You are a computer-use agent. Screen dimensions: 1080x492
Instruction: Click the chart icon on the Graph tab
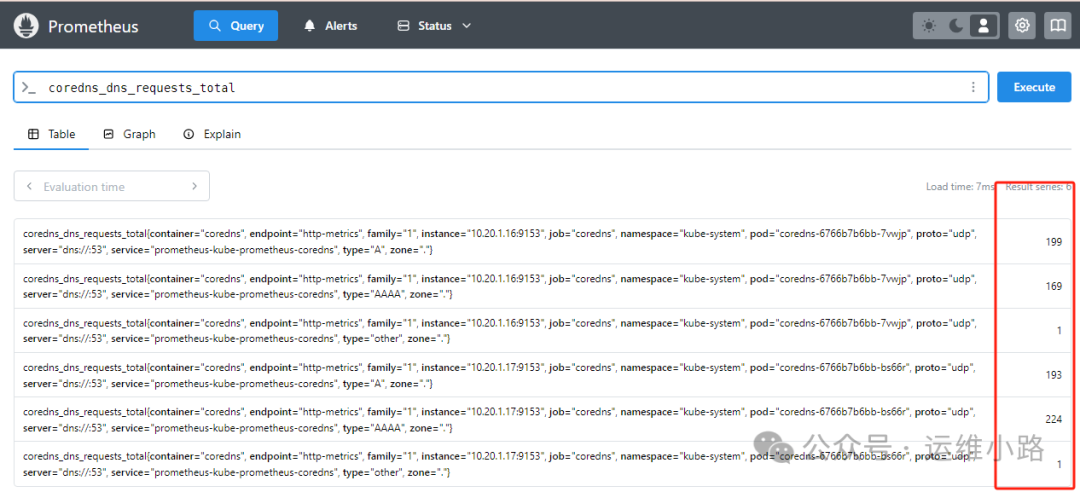click(108, 134)
